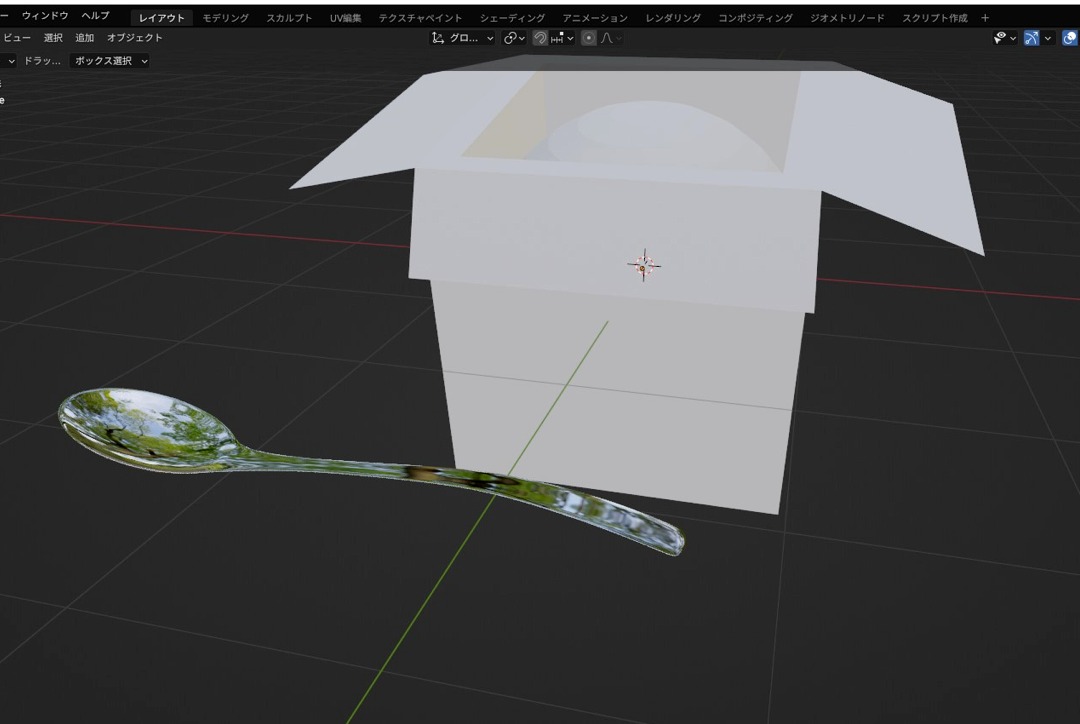Screen dimensions: 1080x724
Task: Expand the gizmo options dropdown arrow
Action: coord(1048,38)
